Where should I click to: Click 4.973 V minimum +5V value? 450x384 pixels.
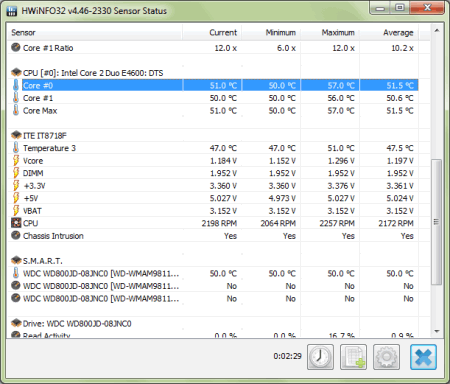coord(282,198)
